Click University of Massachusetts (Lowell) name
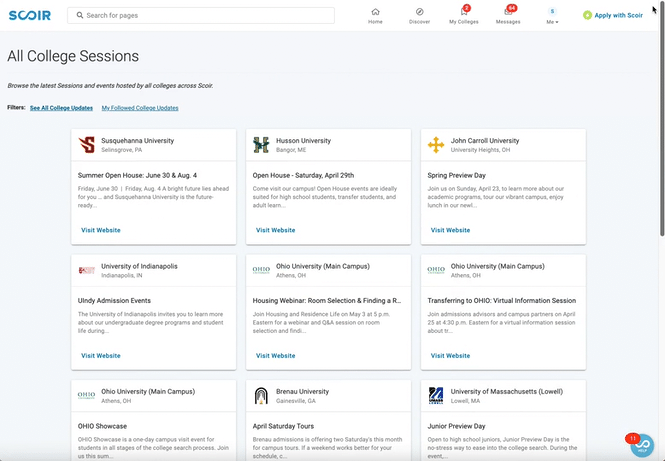The width and height of the screenshot is (665, 461). [x=507, y=391]
